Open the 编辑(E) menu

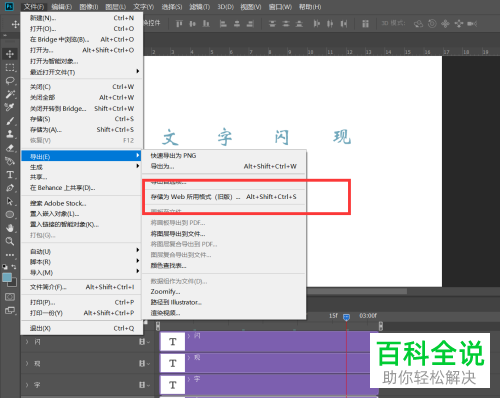tap(62, 7)
